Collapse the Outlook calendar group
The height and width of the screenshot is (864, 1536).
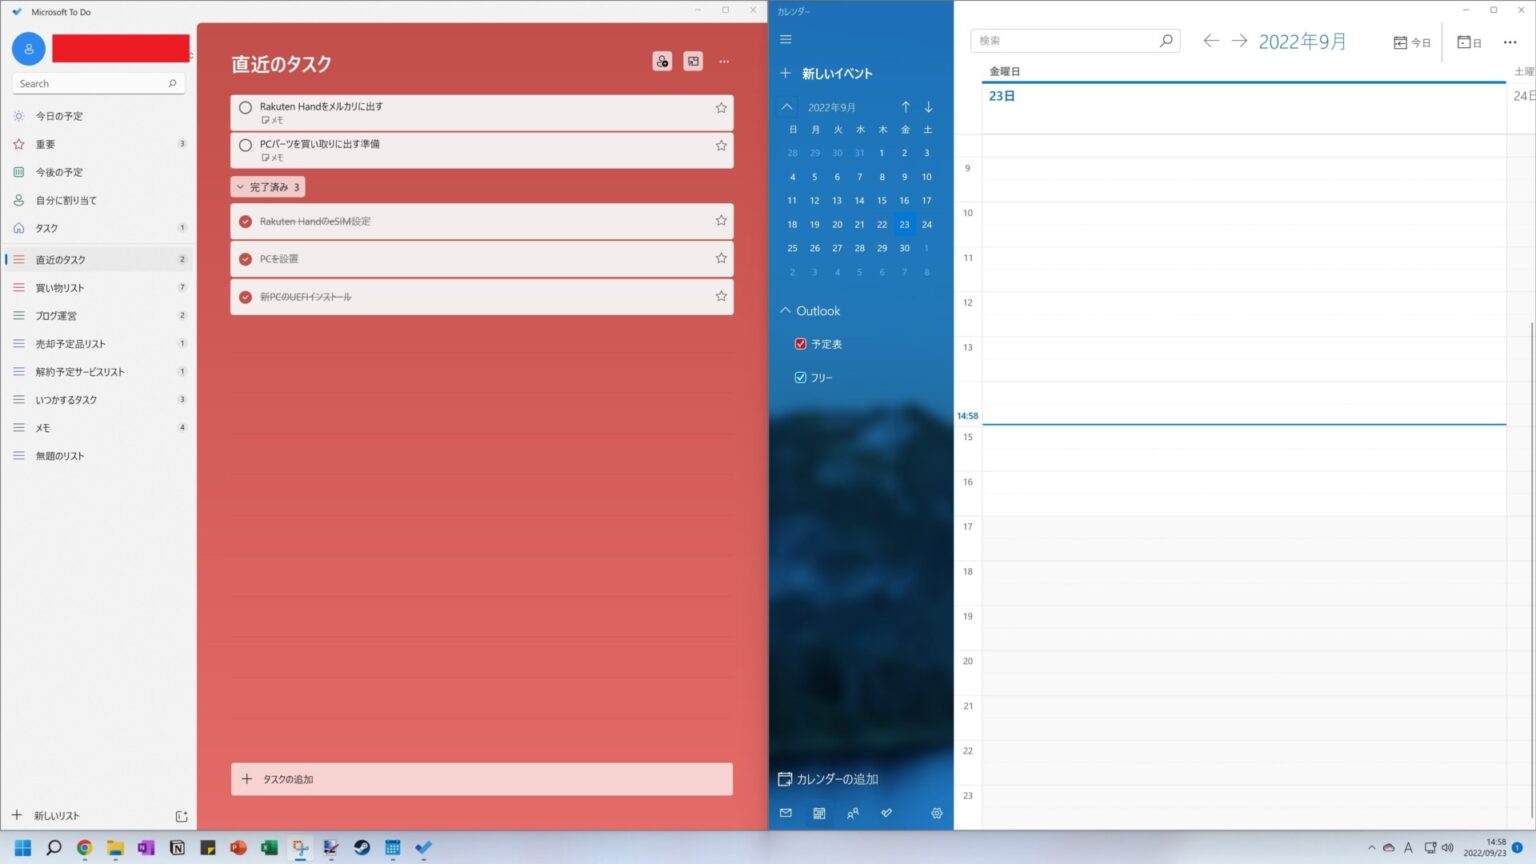(x=786, y=310)
